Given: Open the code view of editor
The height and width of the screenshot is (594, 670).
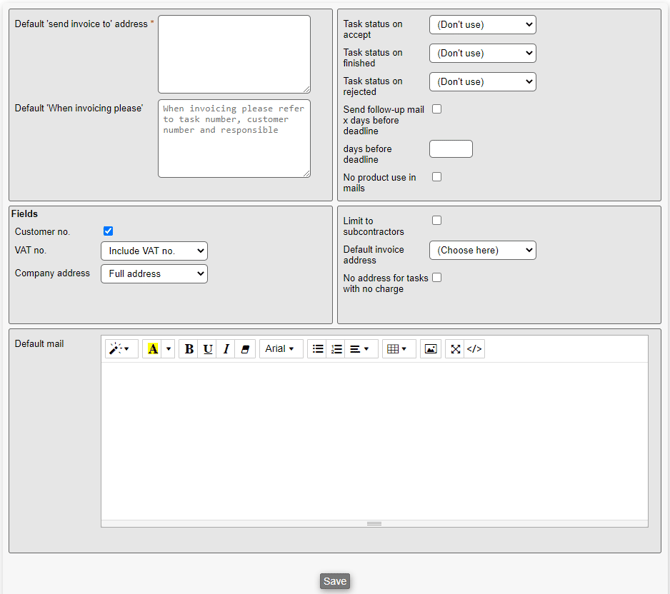Looking at the screenshot, I should (x=475, y=349).
